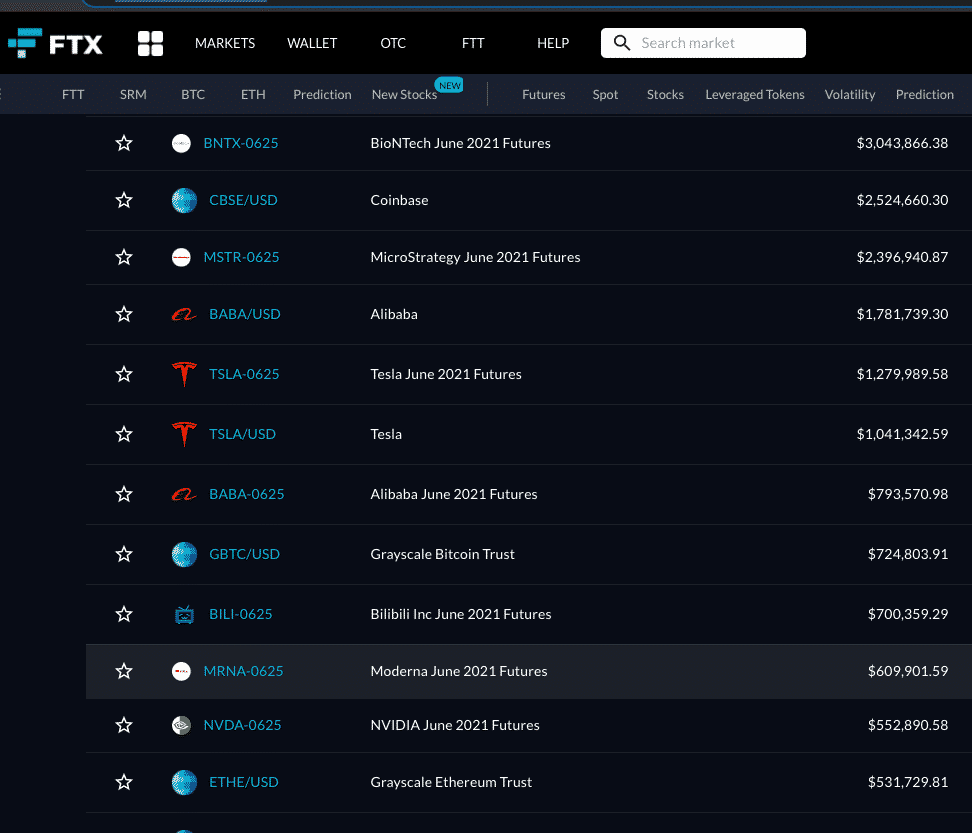Viewport: 972px width, 833px height.
Task: Click the Moderna June 2021 Futures text
Action: click(459, 671)
